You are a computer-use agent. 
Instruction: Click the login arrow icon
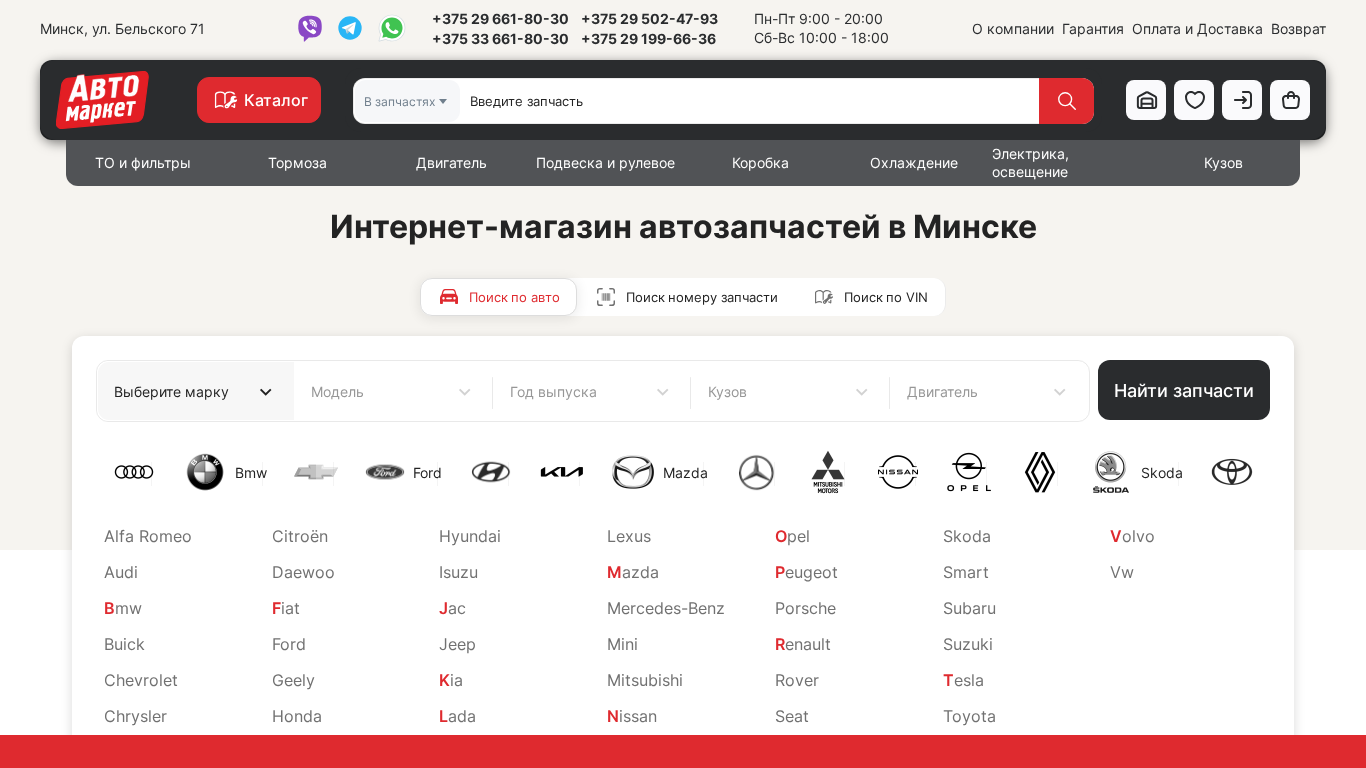point(1242,100)
